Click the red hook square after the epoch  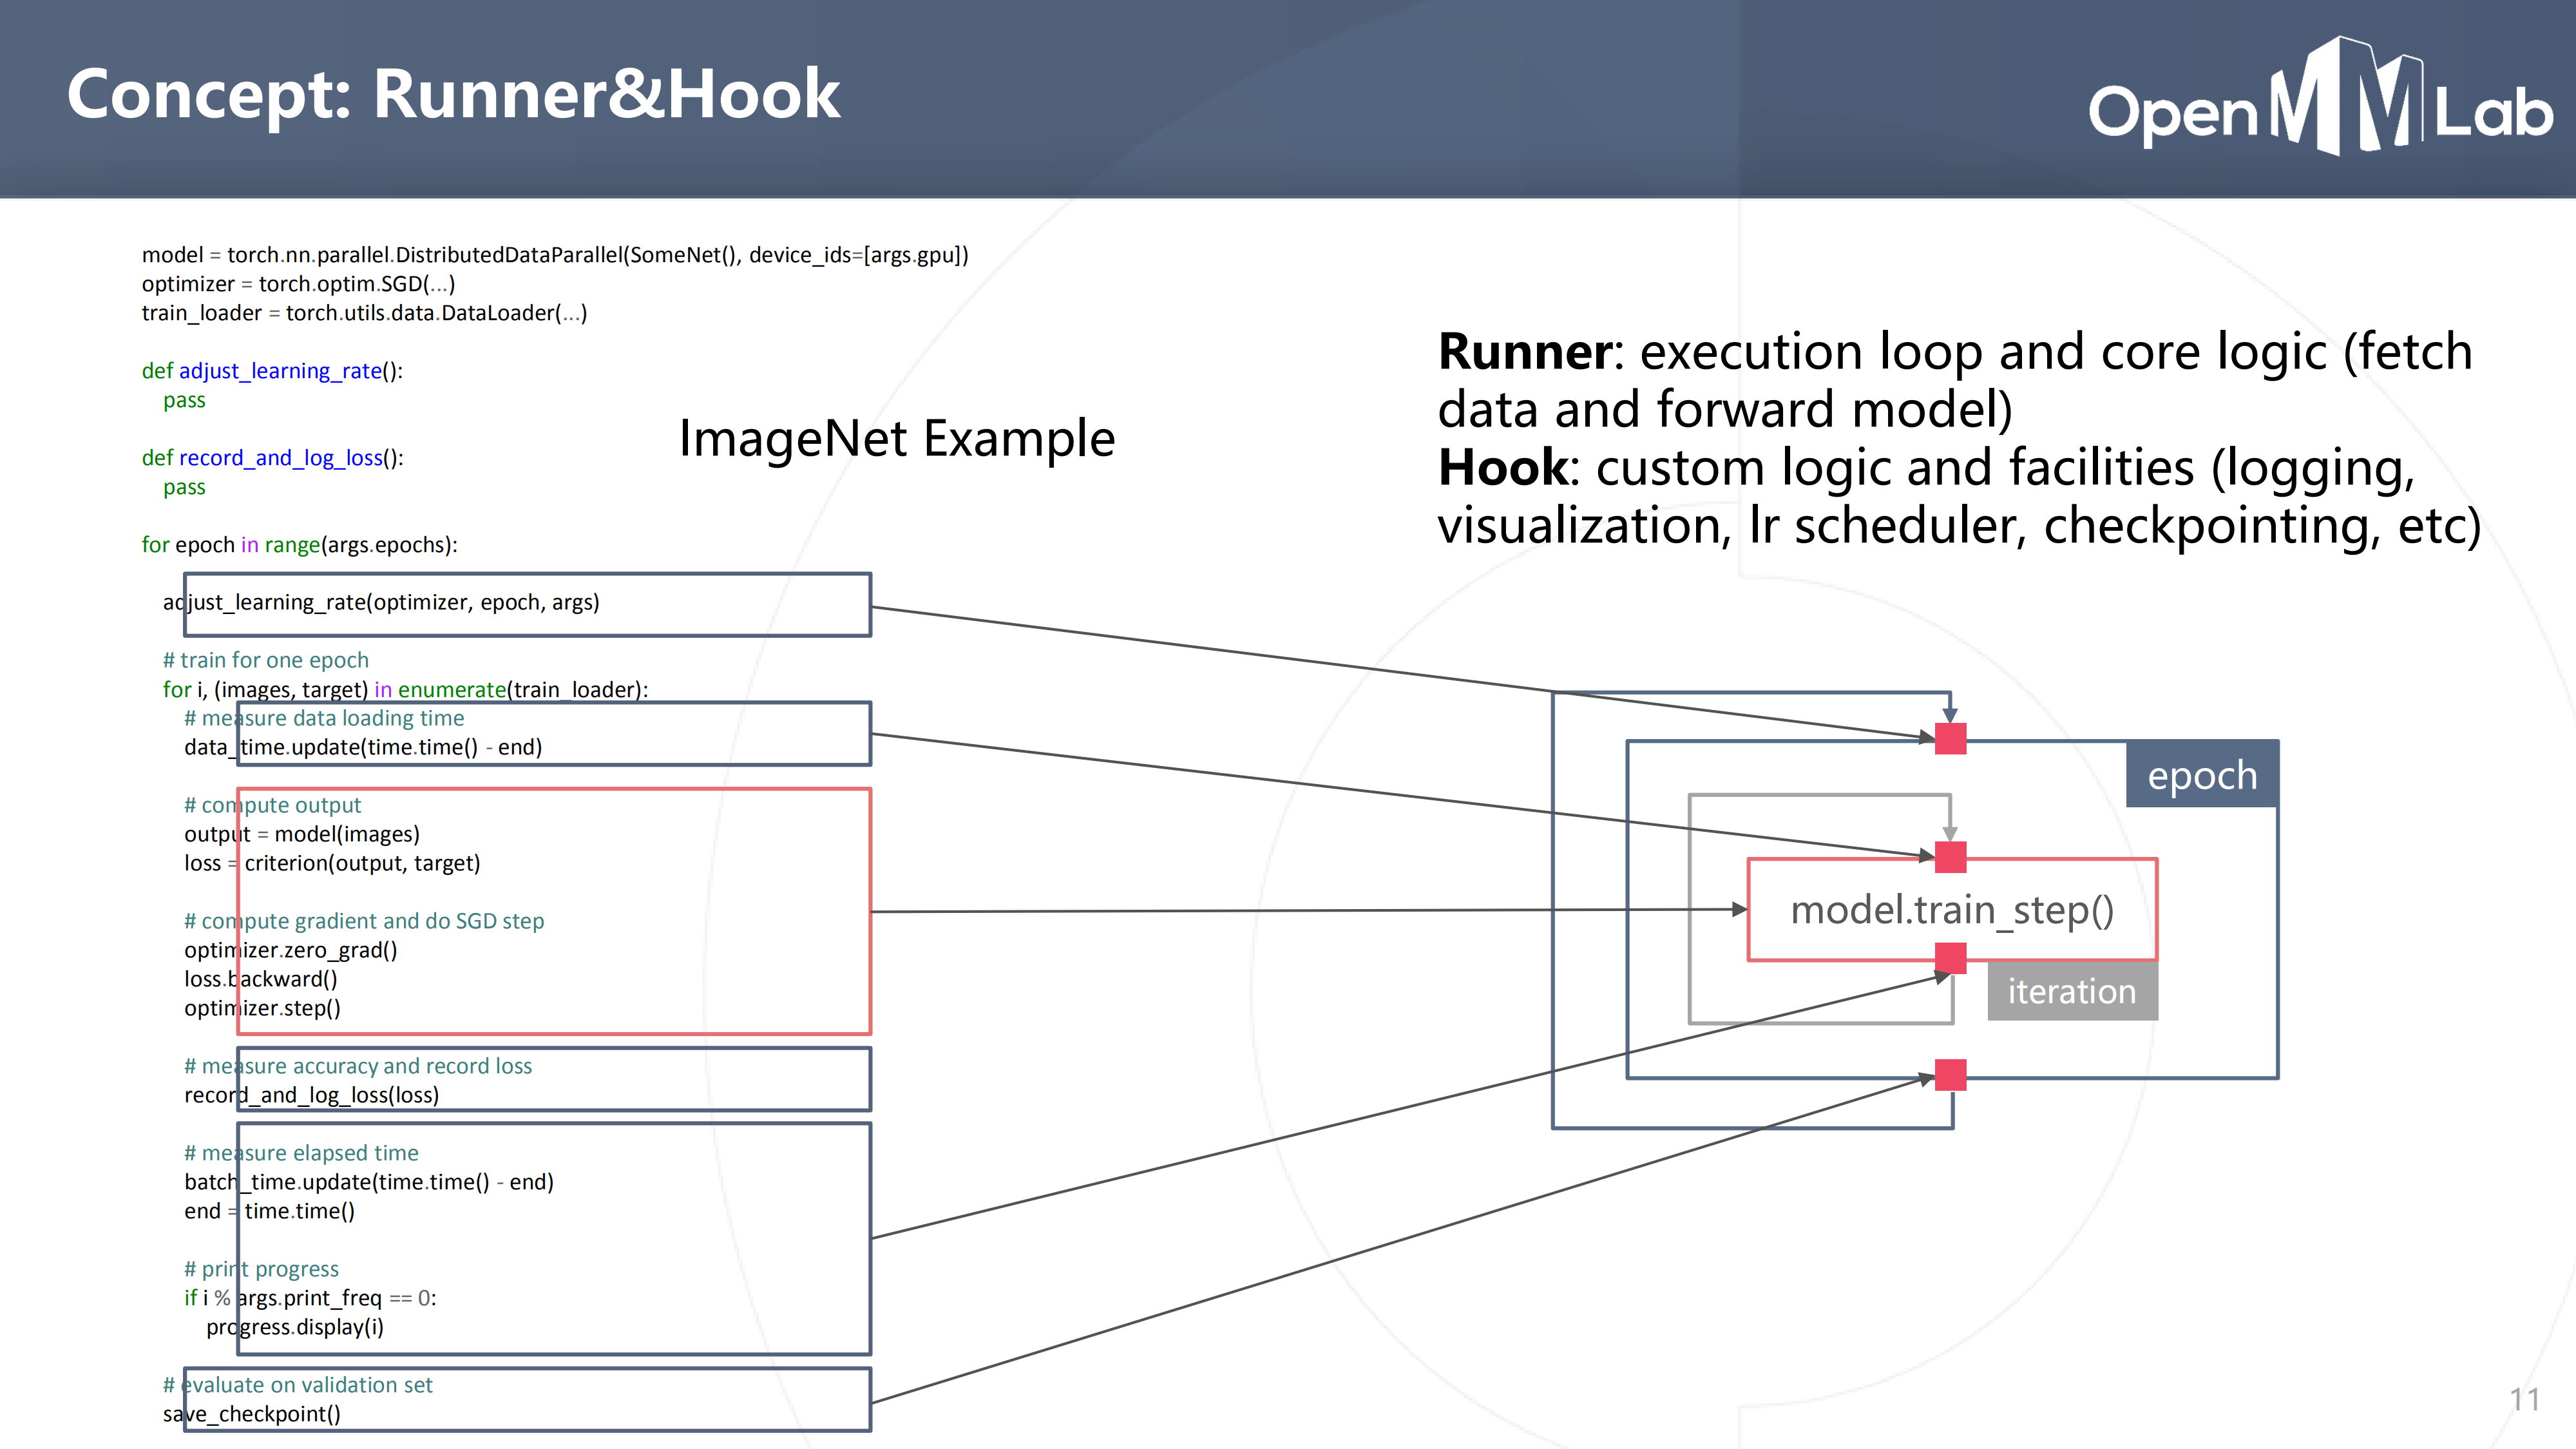pos(1950,1075)
